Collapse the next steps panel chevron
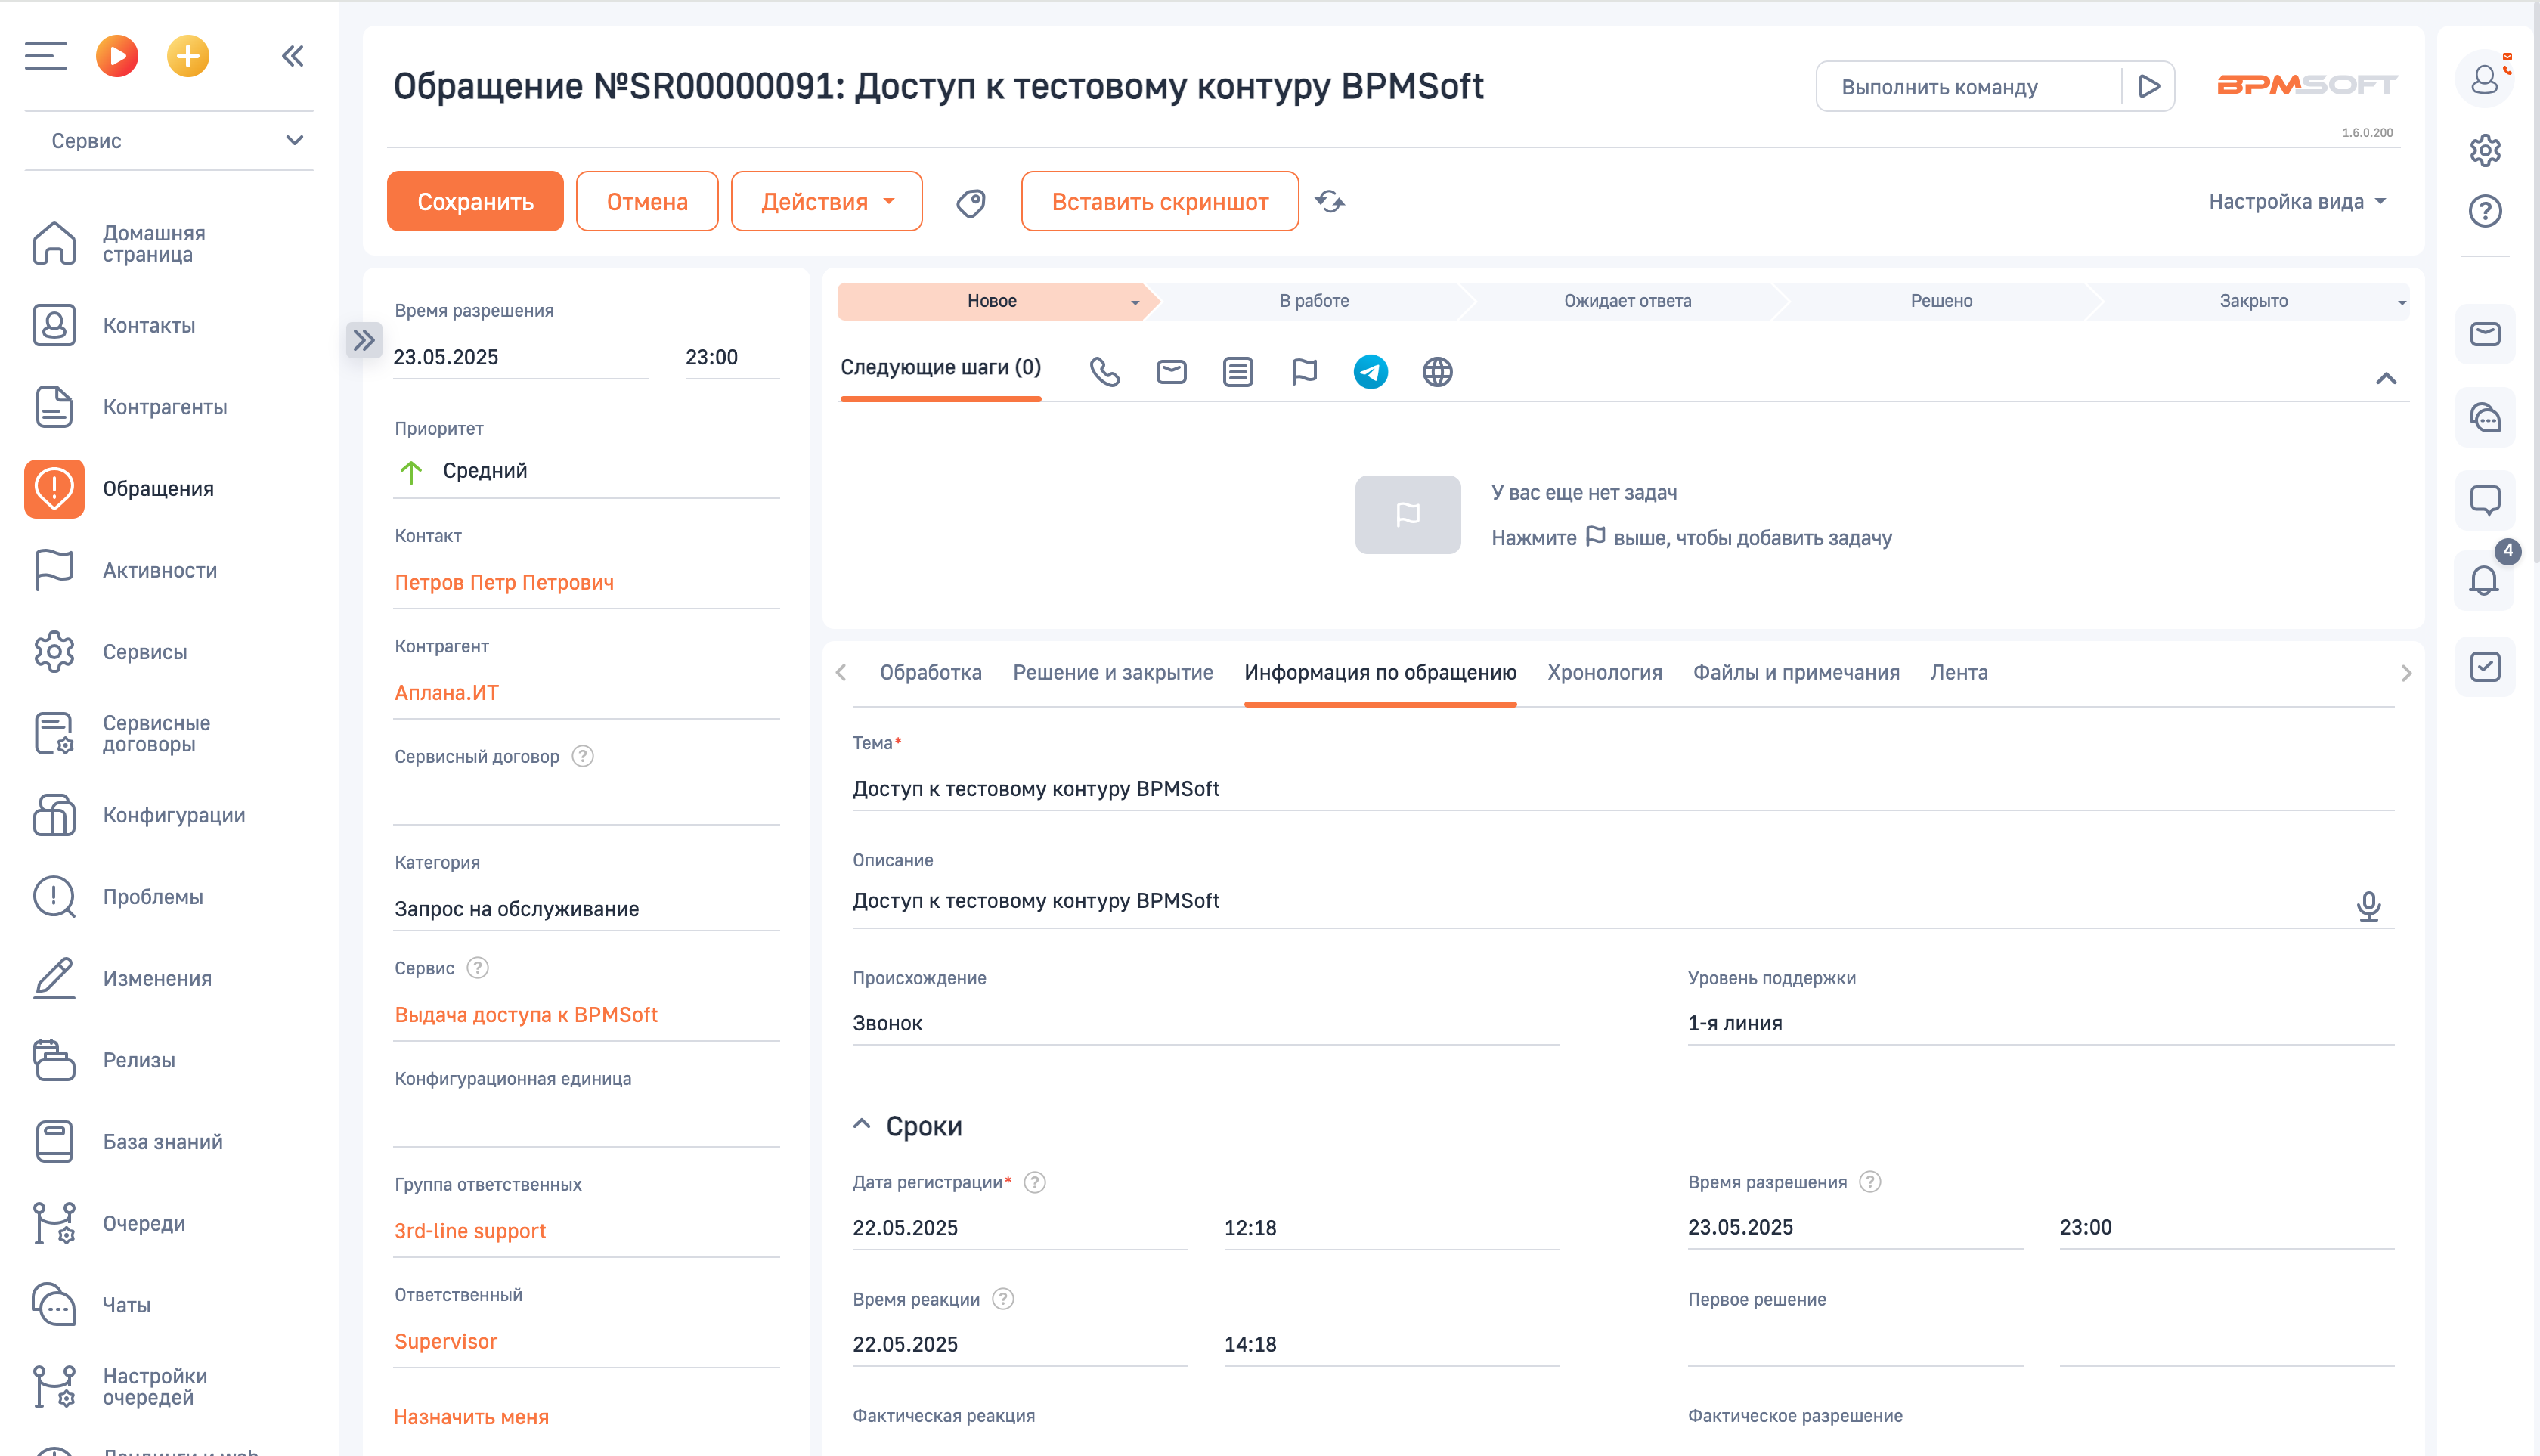 click(x=2385, y=378)
